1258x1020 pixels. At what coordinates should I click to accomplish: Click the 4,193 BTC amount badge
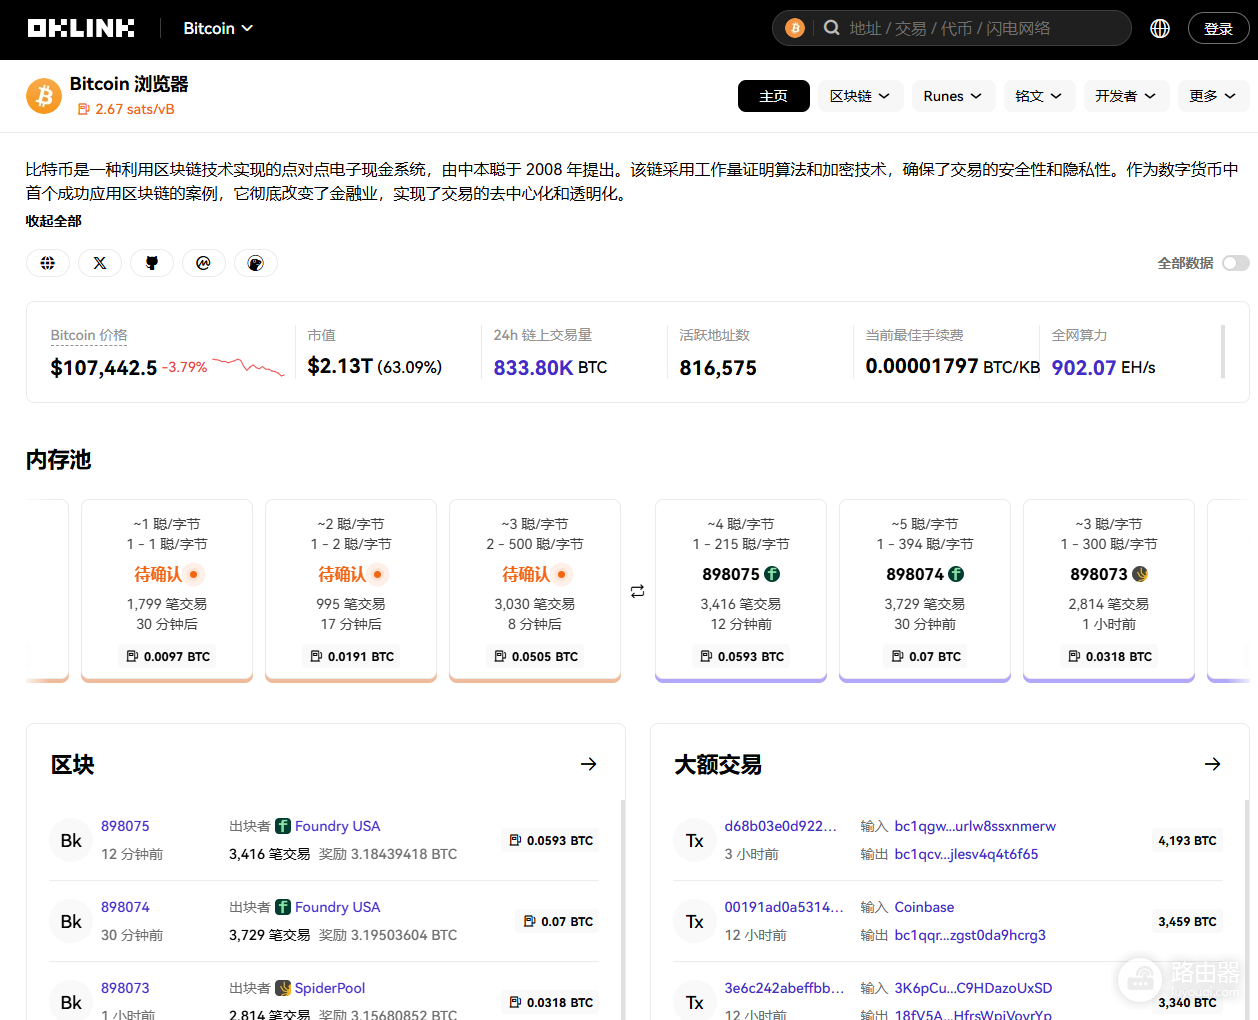coord(1187,841)
